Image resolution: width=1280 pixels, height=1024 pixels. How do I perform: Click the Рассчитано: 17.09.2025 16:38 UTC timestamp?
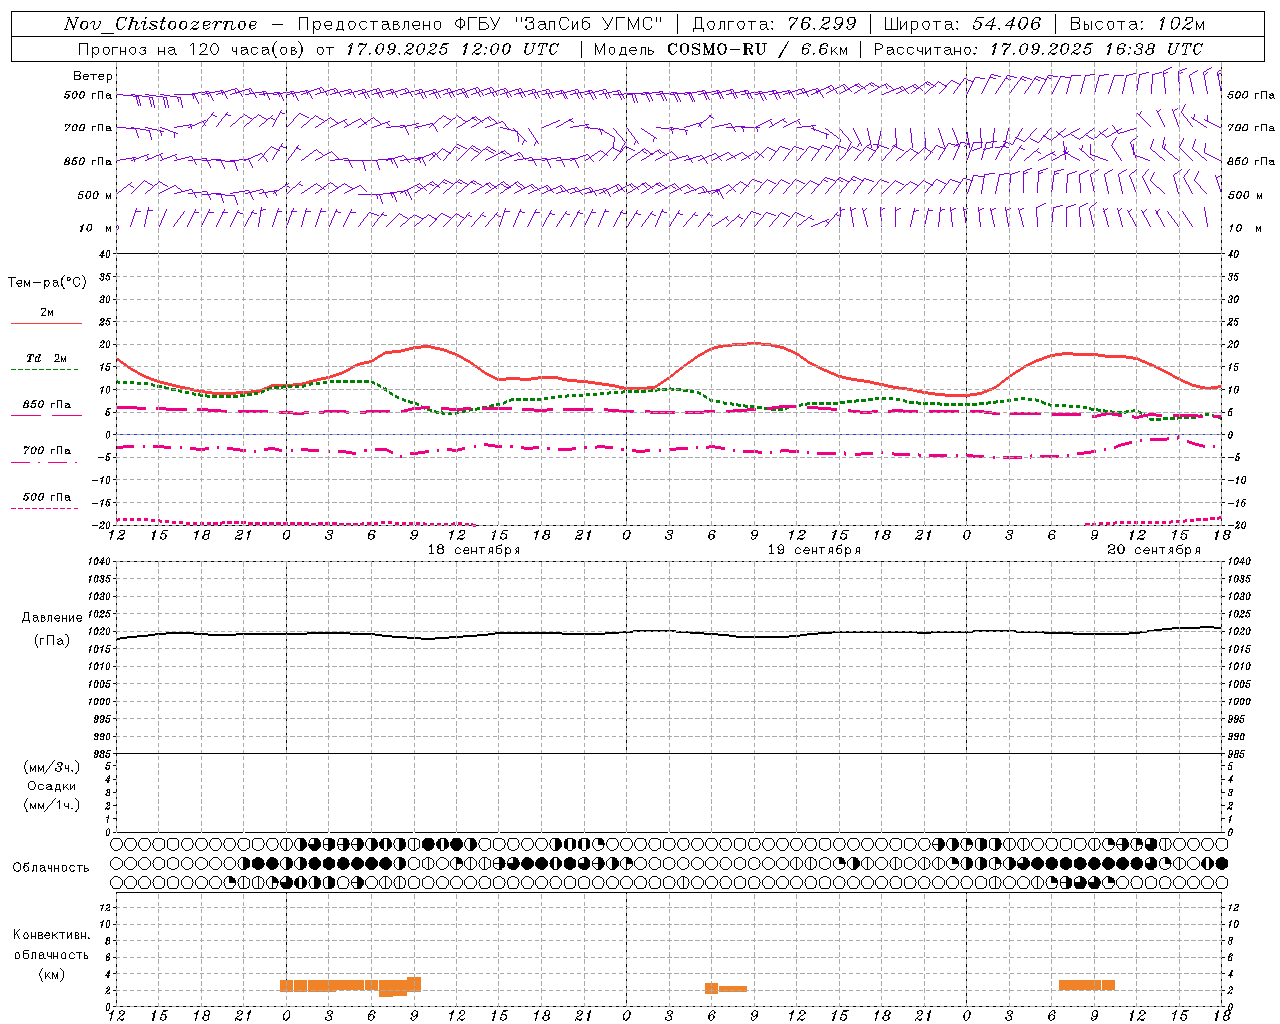click(x=1038, y=49)
